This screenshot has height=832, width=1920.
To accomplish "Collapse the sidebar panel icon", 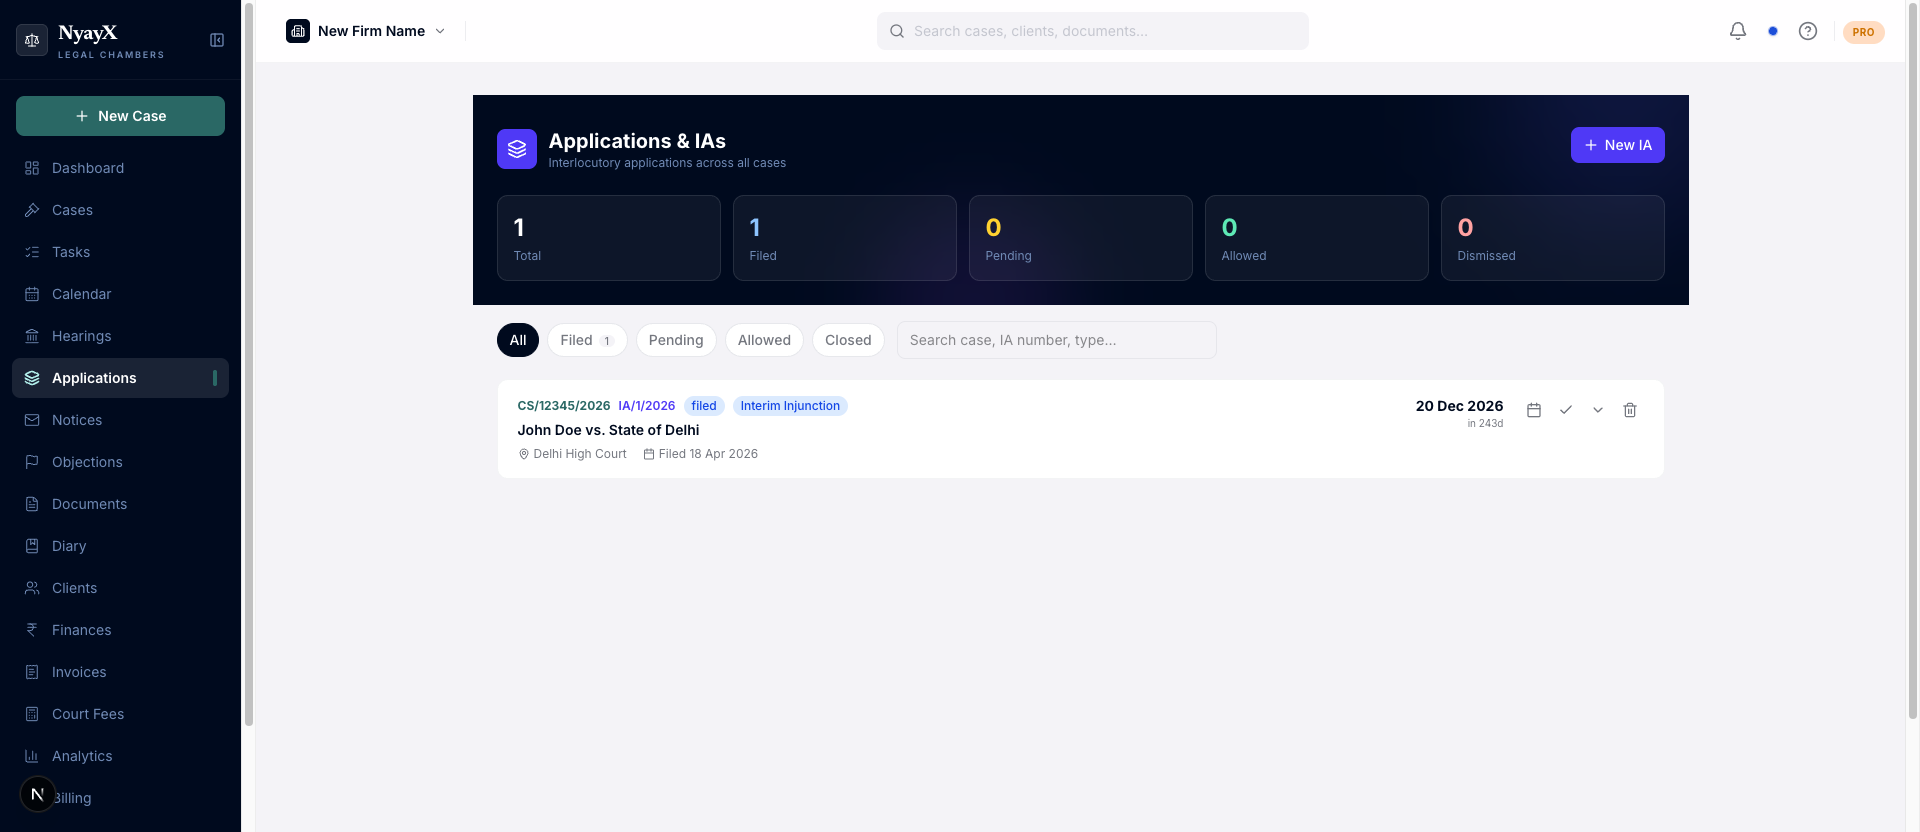I will coord(217,40).
